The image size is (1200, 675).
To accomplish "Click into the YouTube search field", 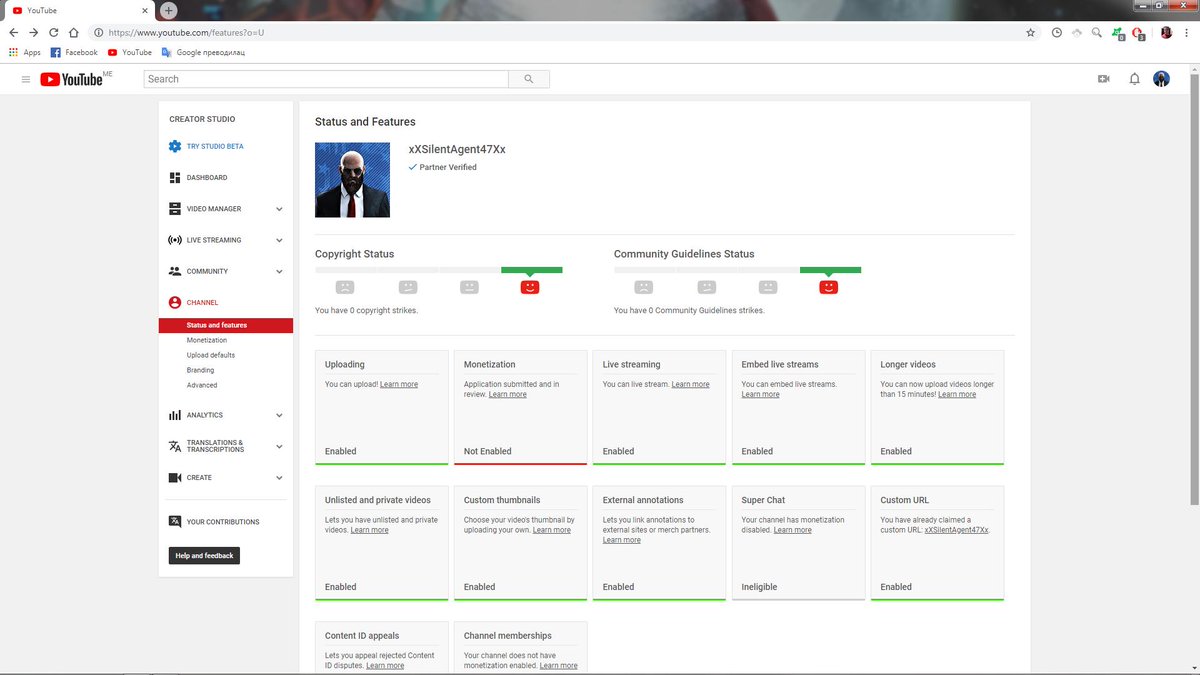I will (x=326, y=79).
